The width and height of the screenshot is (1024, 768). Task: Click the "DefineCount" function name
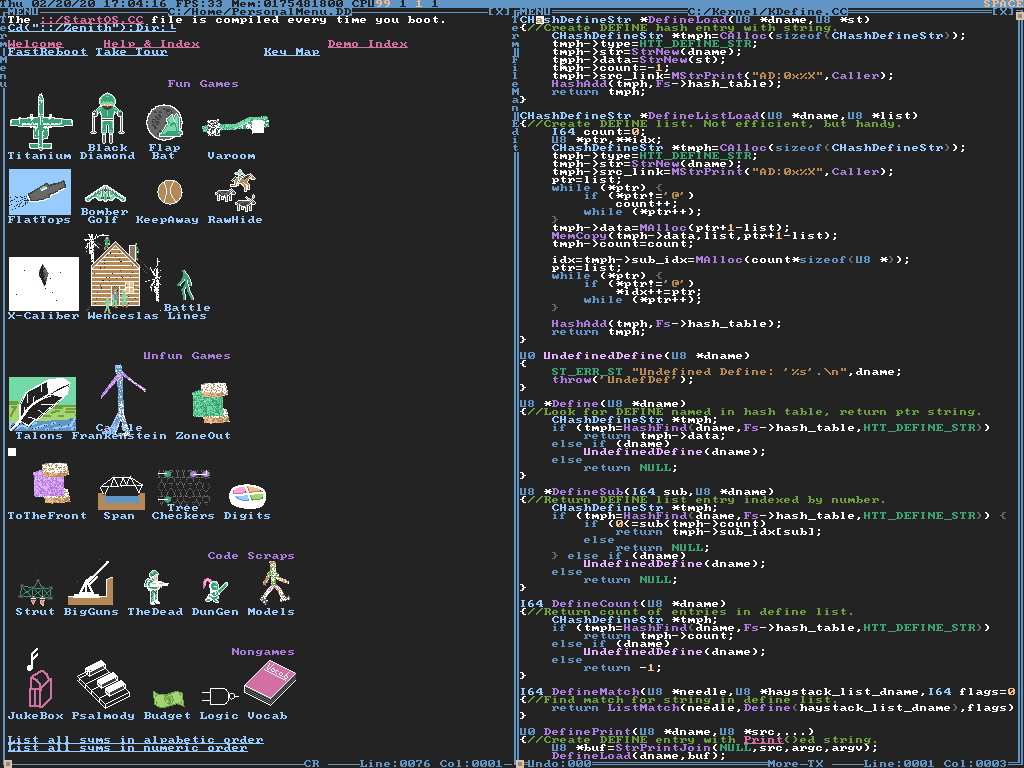(x=595, y=604)
